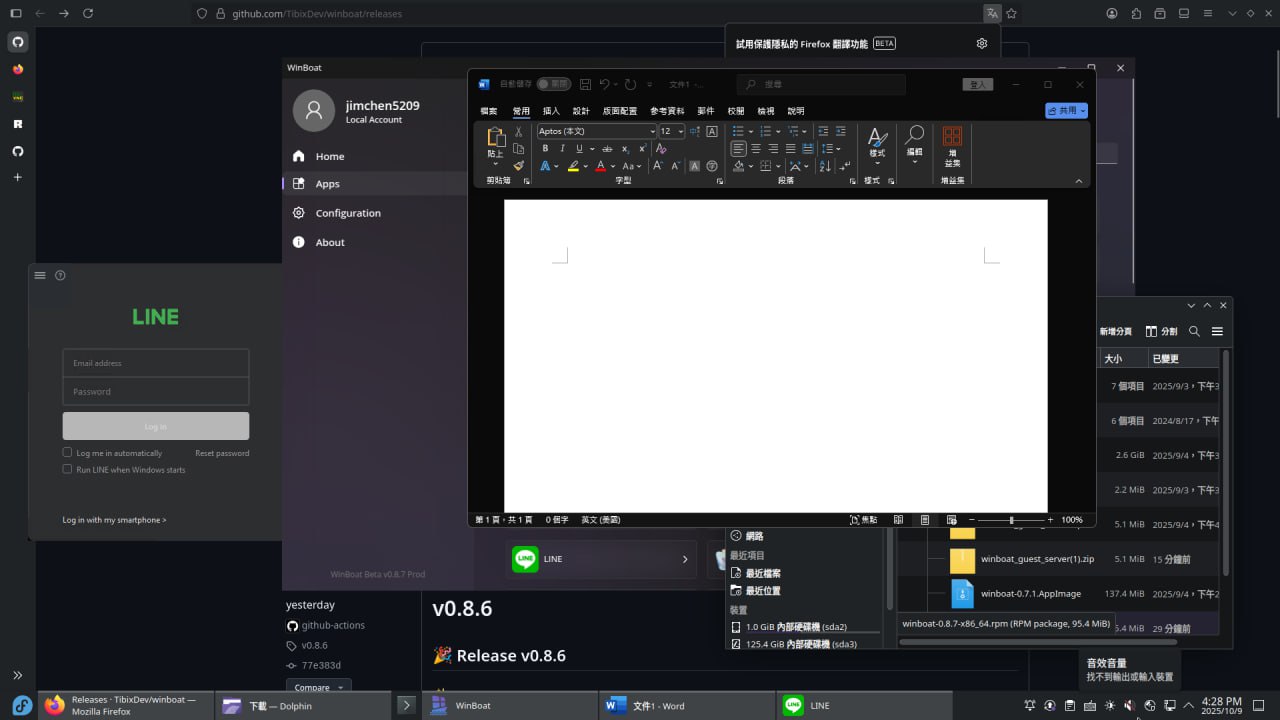
Task: Click the Italic icon in Word ribbon
Action: 562,149
